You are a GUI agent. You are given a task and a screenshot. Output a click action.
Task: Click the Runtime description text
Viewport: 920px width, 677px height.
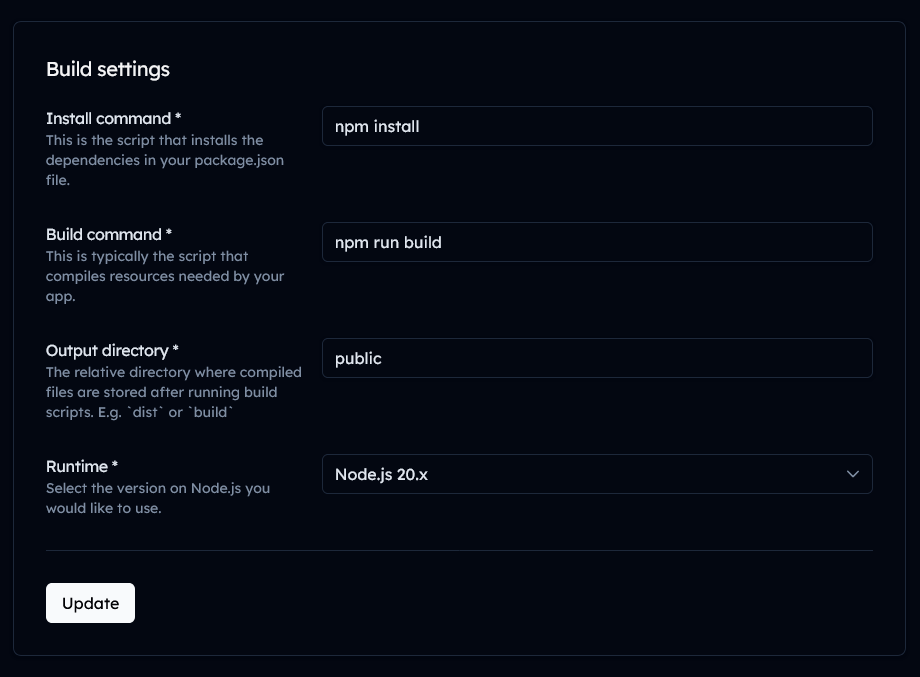click(x=158, y=498)
